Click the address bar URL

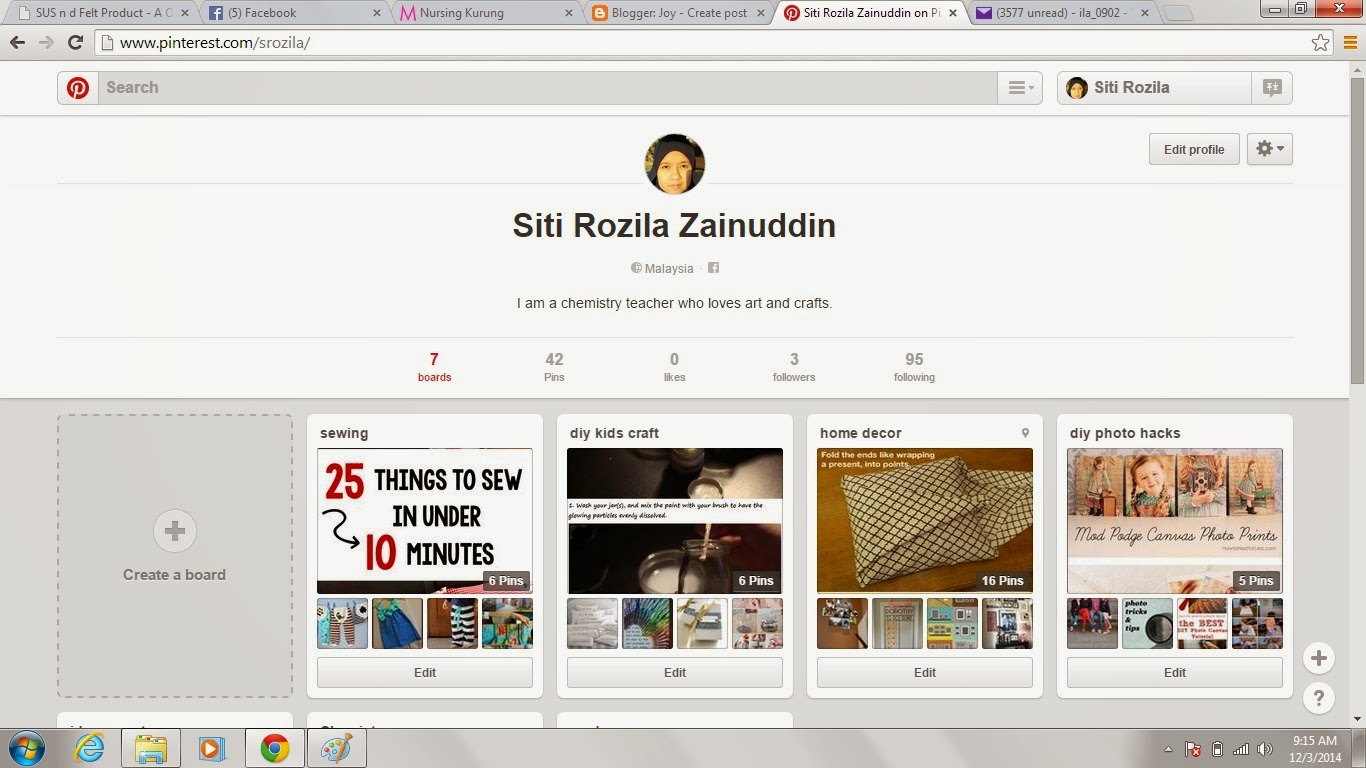(x=215, y=43)
